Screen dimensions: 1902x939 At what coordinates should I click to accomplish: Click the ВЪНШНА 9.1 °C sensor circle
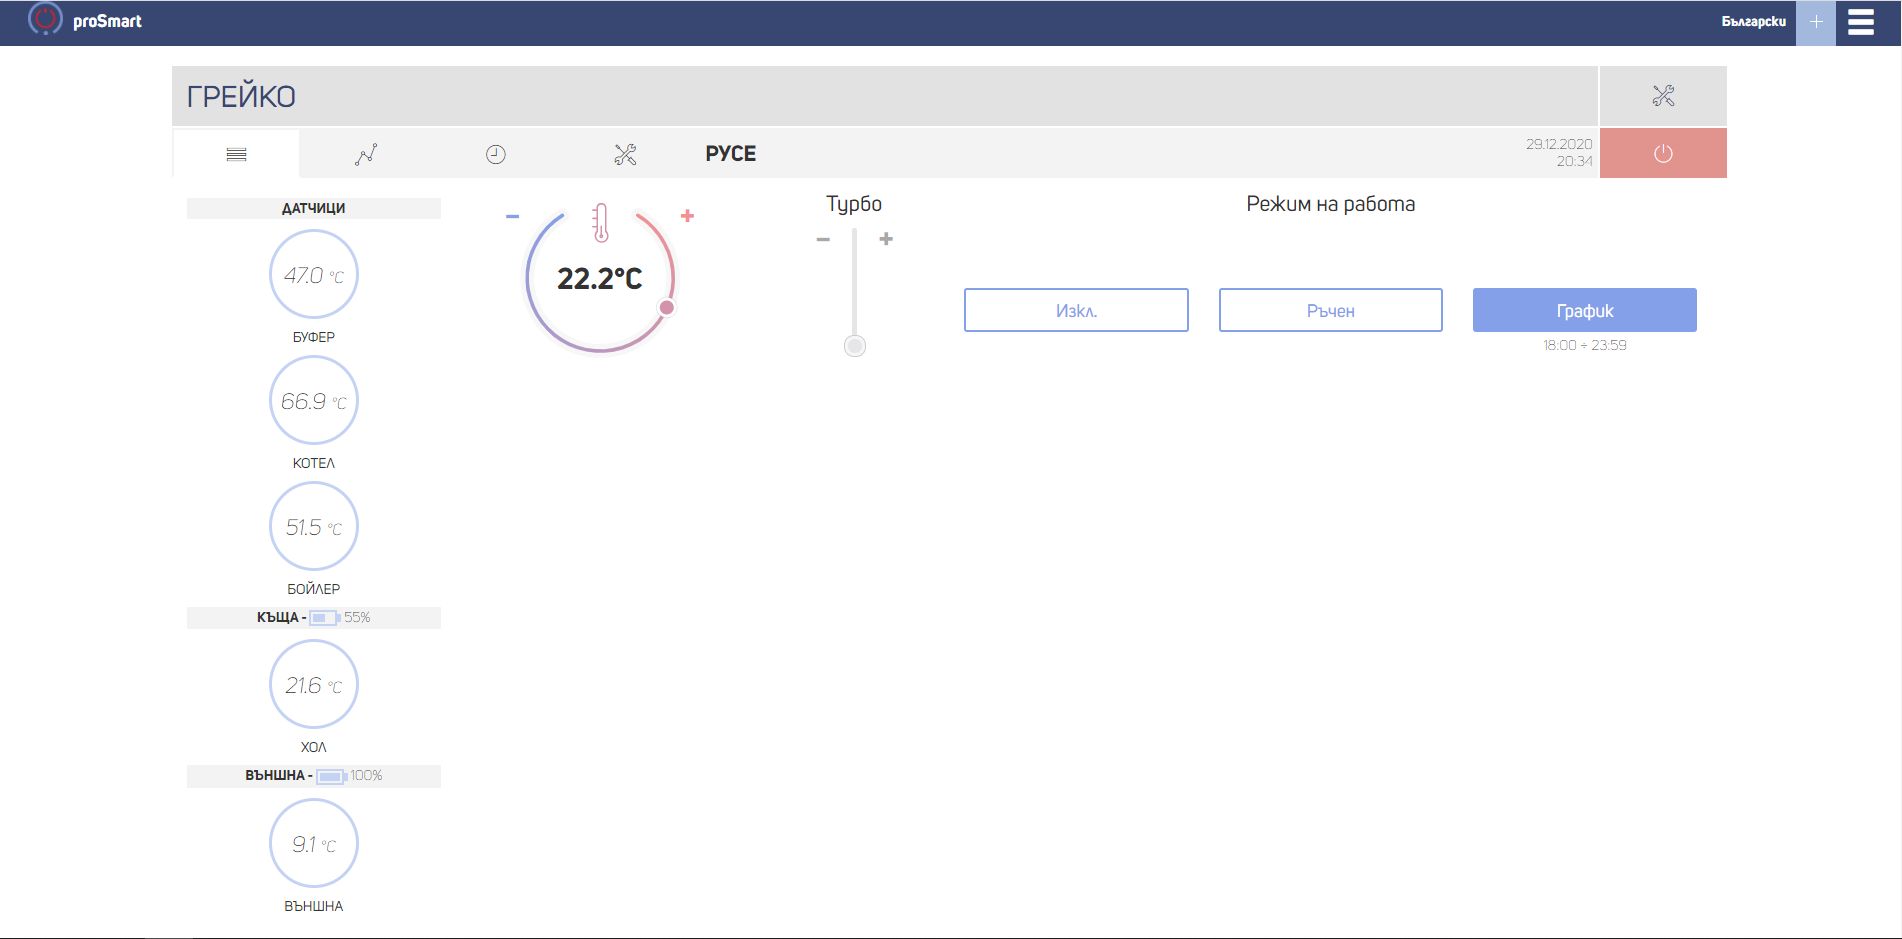(x=314, y=844)
